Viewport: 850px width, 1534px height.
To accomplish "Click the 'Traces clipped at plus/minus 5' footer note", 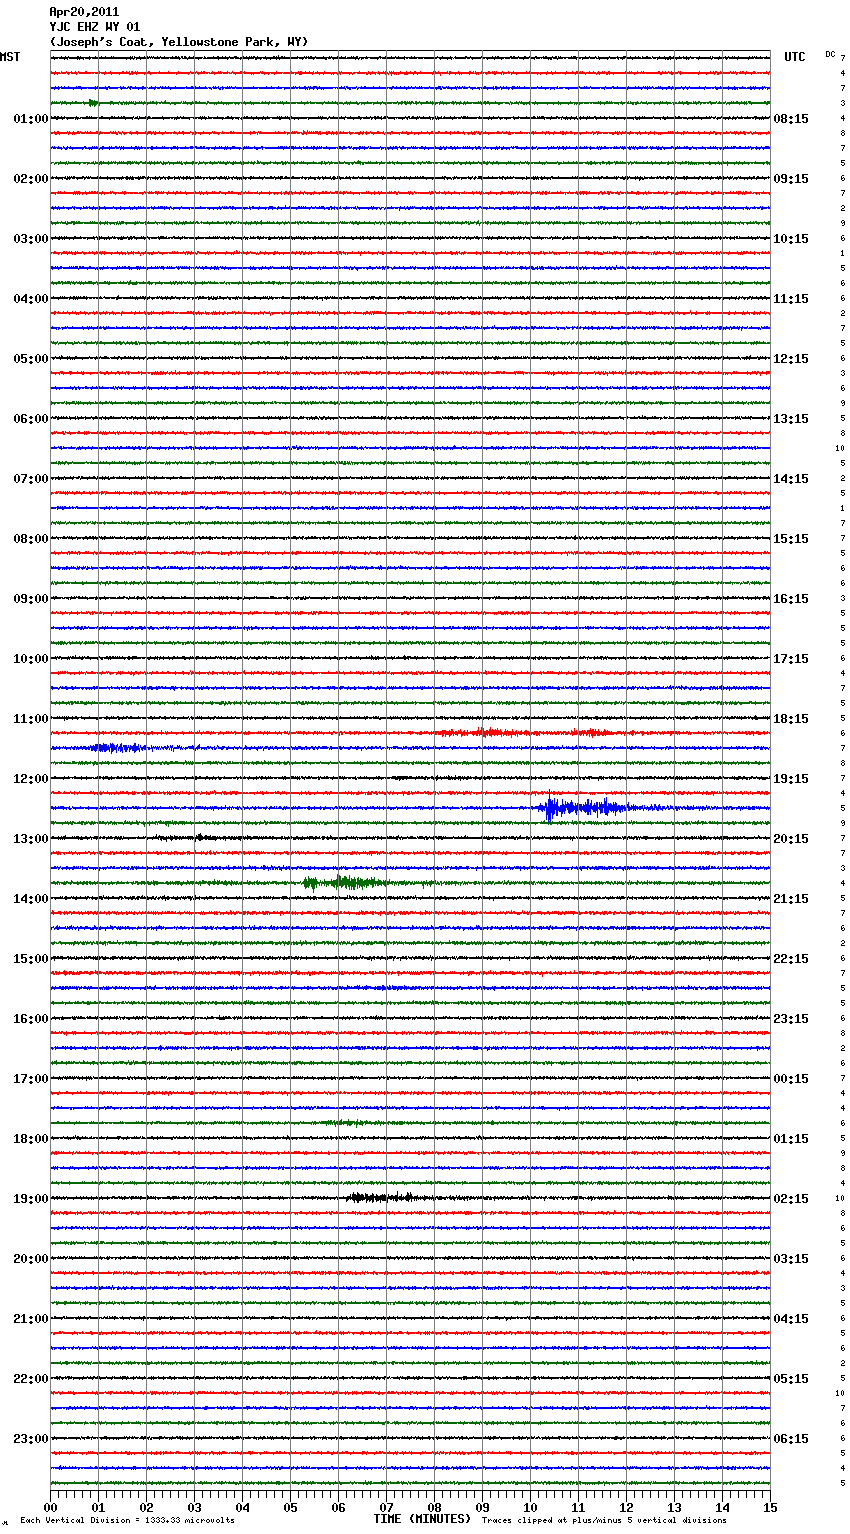I will (604, 1521).
